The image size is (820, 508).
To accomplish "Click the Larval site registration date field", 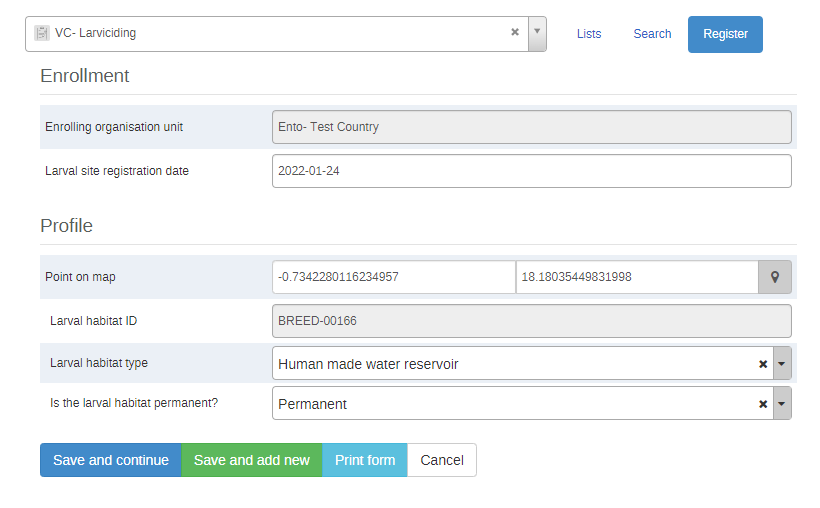I will (531, 171).
